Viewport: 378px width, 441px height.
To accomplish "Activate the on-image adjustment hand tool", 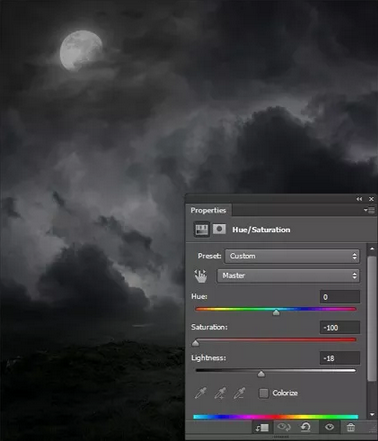I will (x=201, y=276).
